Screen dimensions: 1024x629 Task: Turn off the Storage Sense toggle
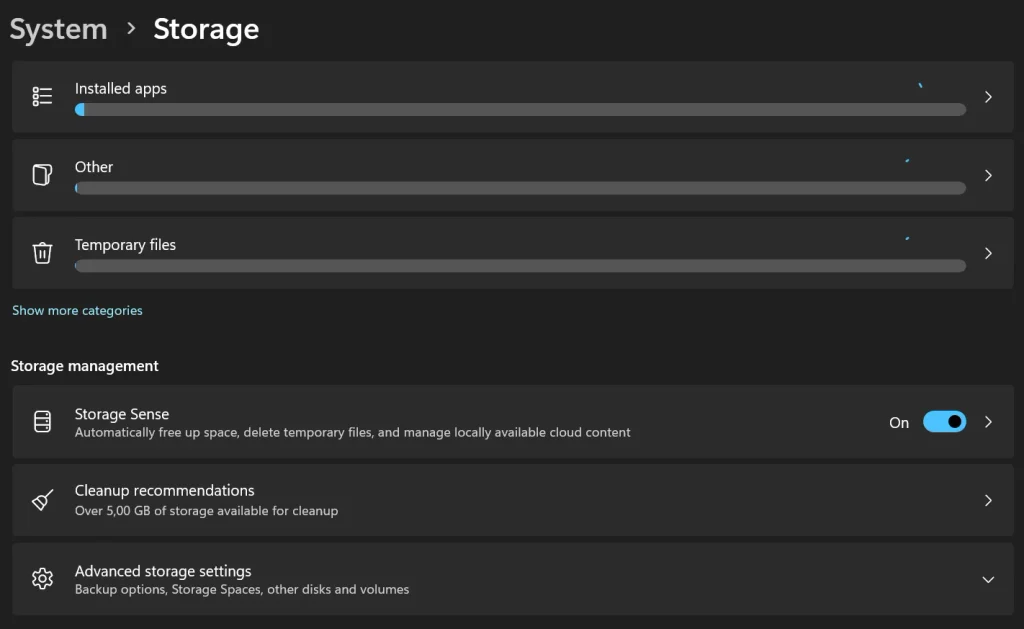(x=944, y=422)
